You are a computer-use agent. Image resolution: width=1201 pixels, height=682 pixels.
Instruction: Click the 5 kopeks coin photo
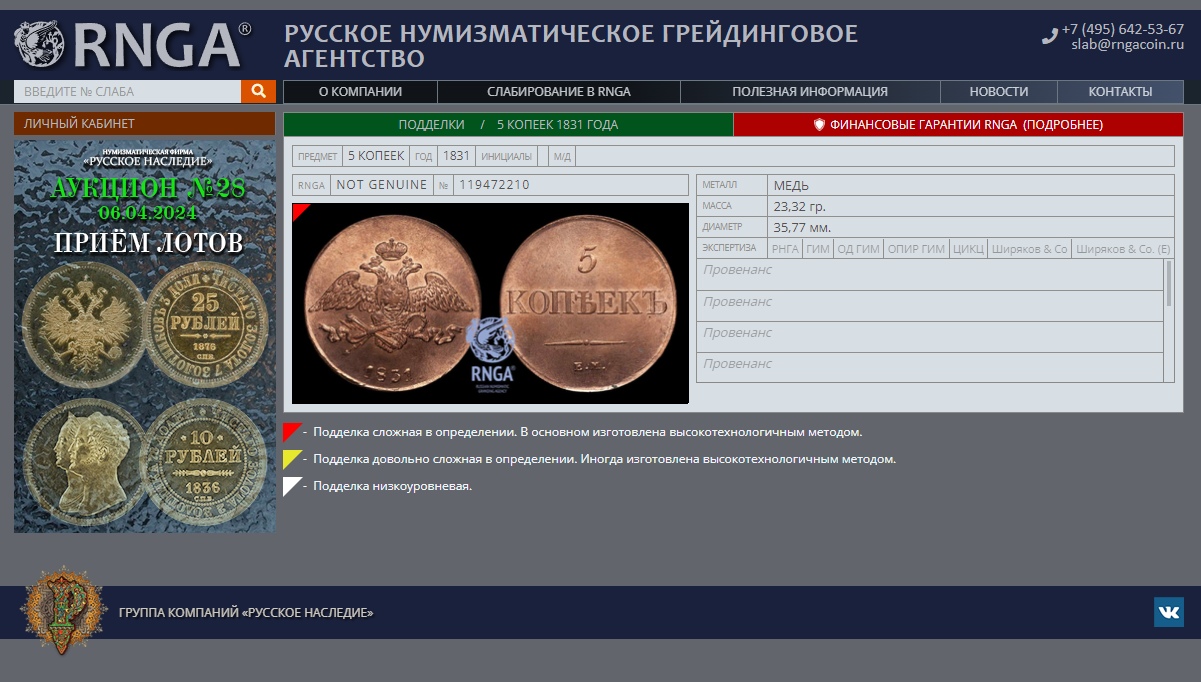490,303
